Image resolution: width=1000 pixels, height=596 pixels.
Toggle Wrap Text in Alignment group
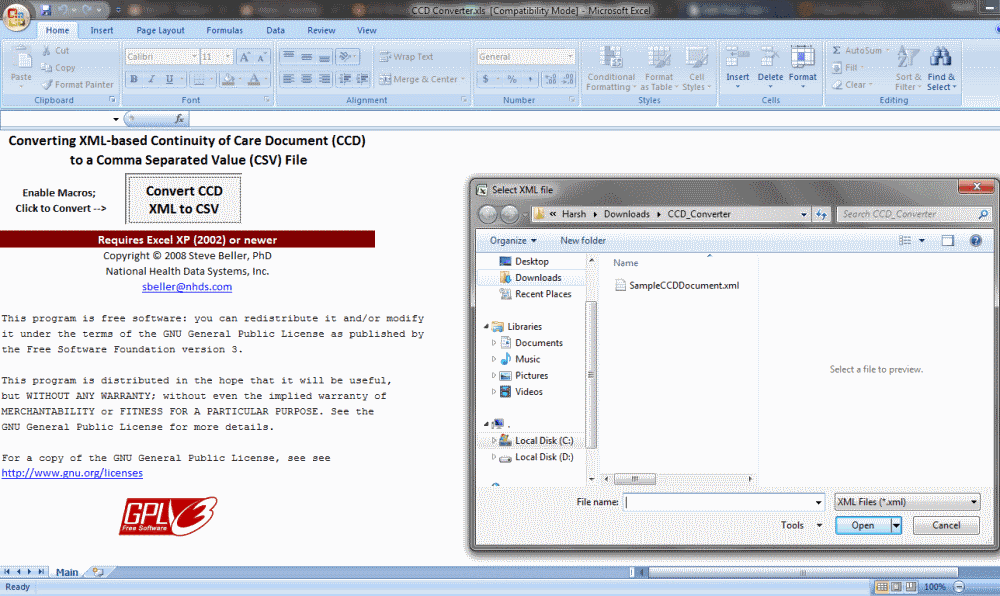point(406,57)
